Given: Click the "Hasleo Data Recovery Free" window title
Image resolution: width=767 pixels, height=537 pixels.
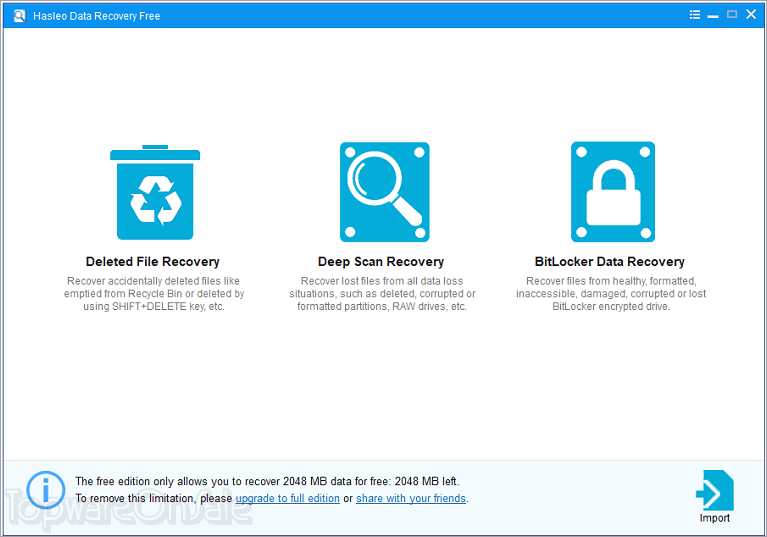Looking at the screenshot, I should (96, 16).
